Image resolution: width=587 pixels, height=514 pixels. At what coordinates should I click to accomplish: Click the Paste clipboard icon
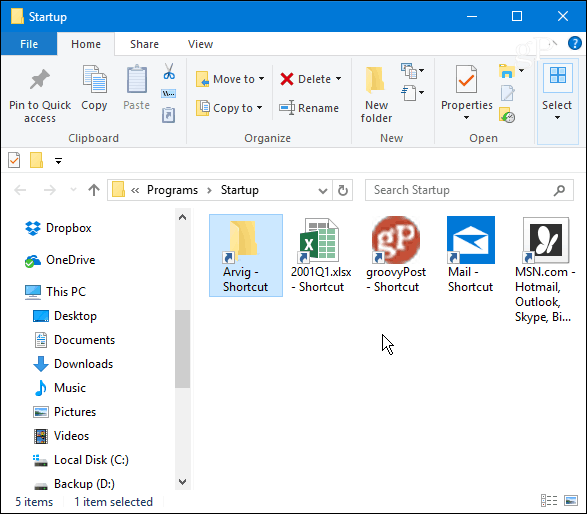[137, 79]
